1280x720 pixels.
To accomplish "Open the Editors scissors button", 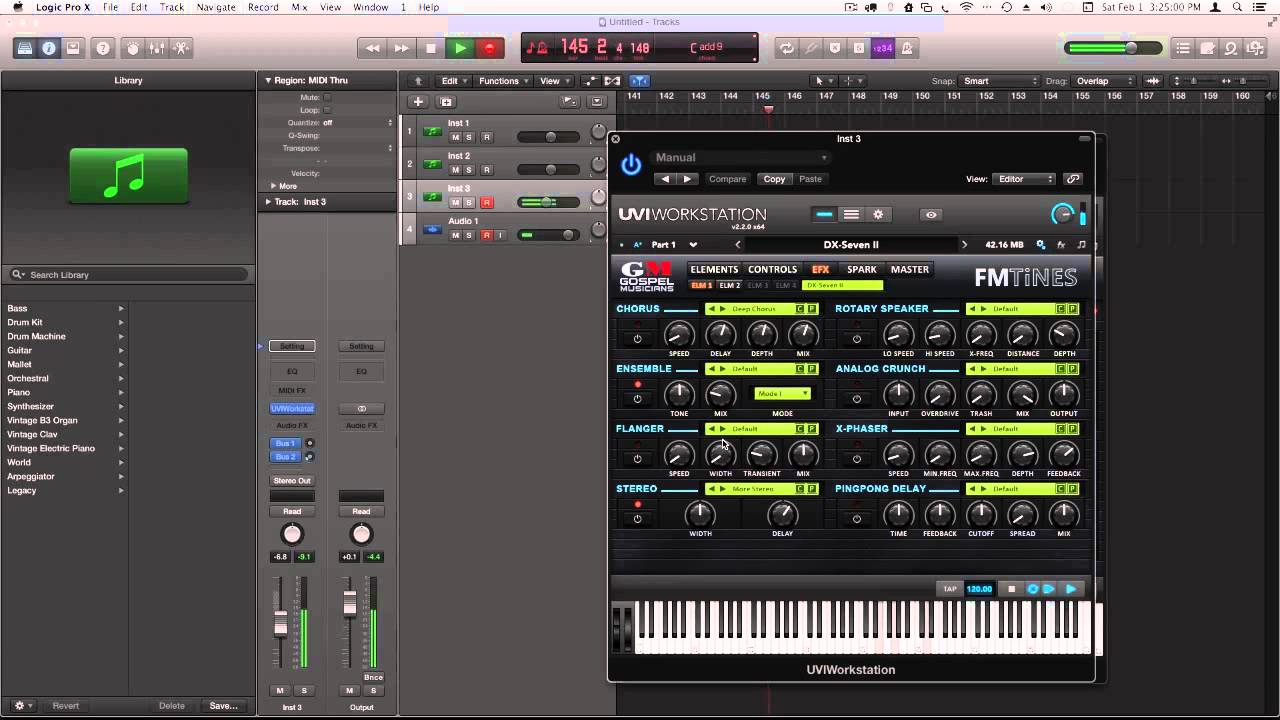I will tap(181, 48).
